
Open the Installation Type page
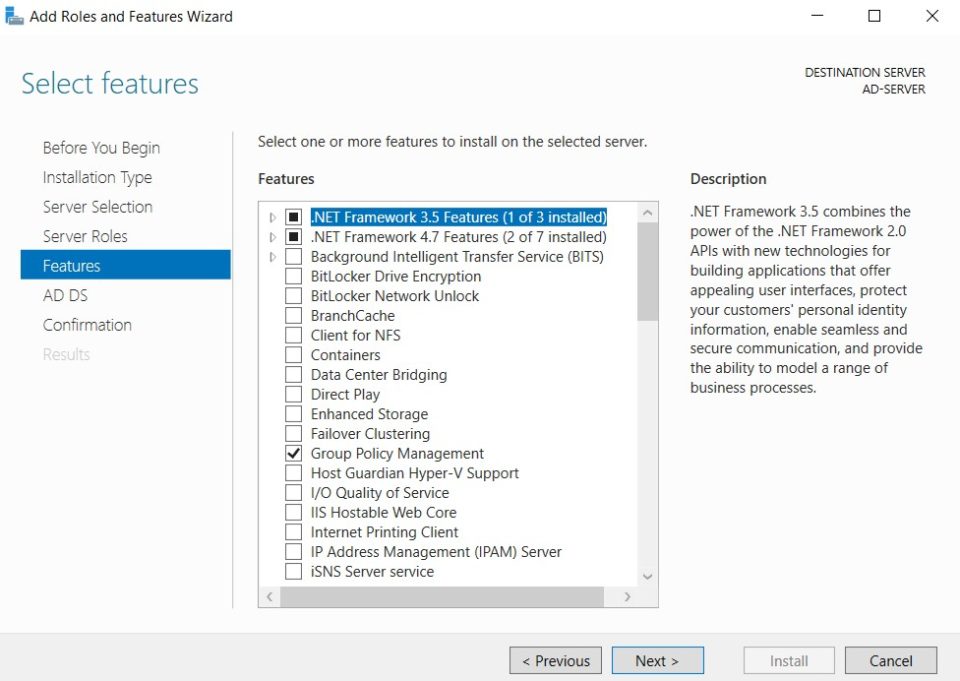pos(97,177)
